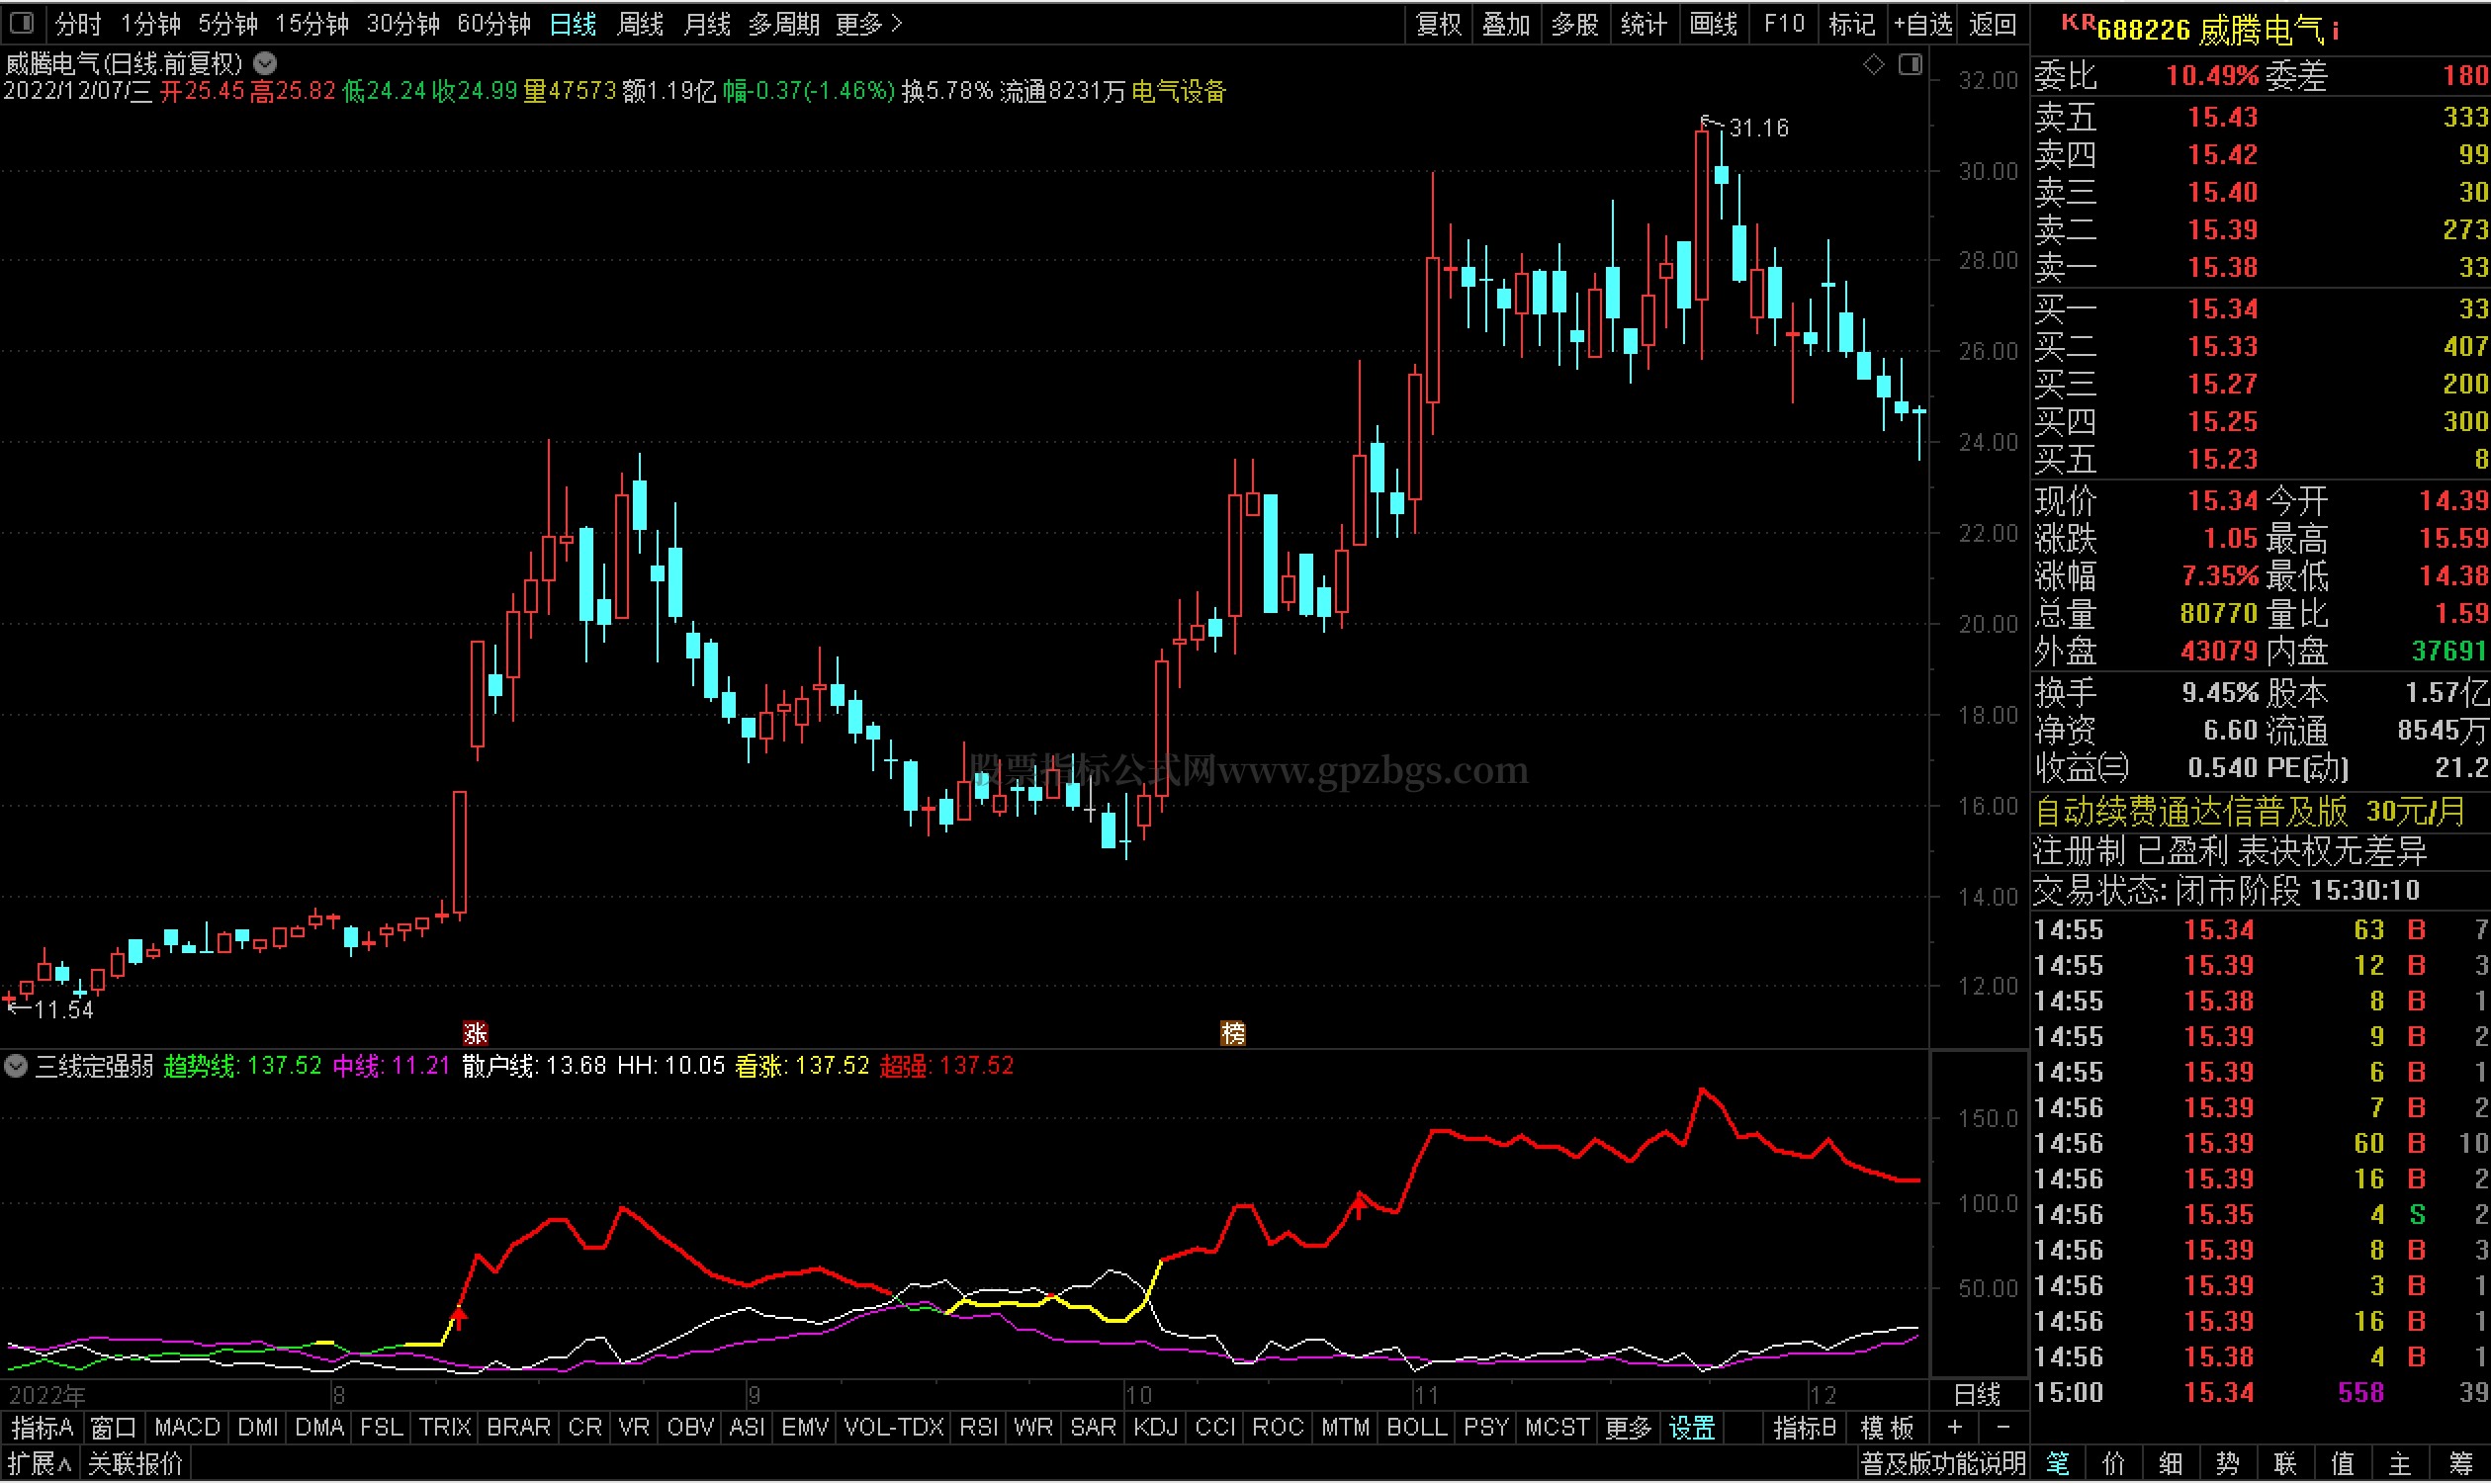The width and height of the screenshot is (2491, 1484).
Task: Click the info 'i' icon beside 威腾电气
Action: (2335, 32)
